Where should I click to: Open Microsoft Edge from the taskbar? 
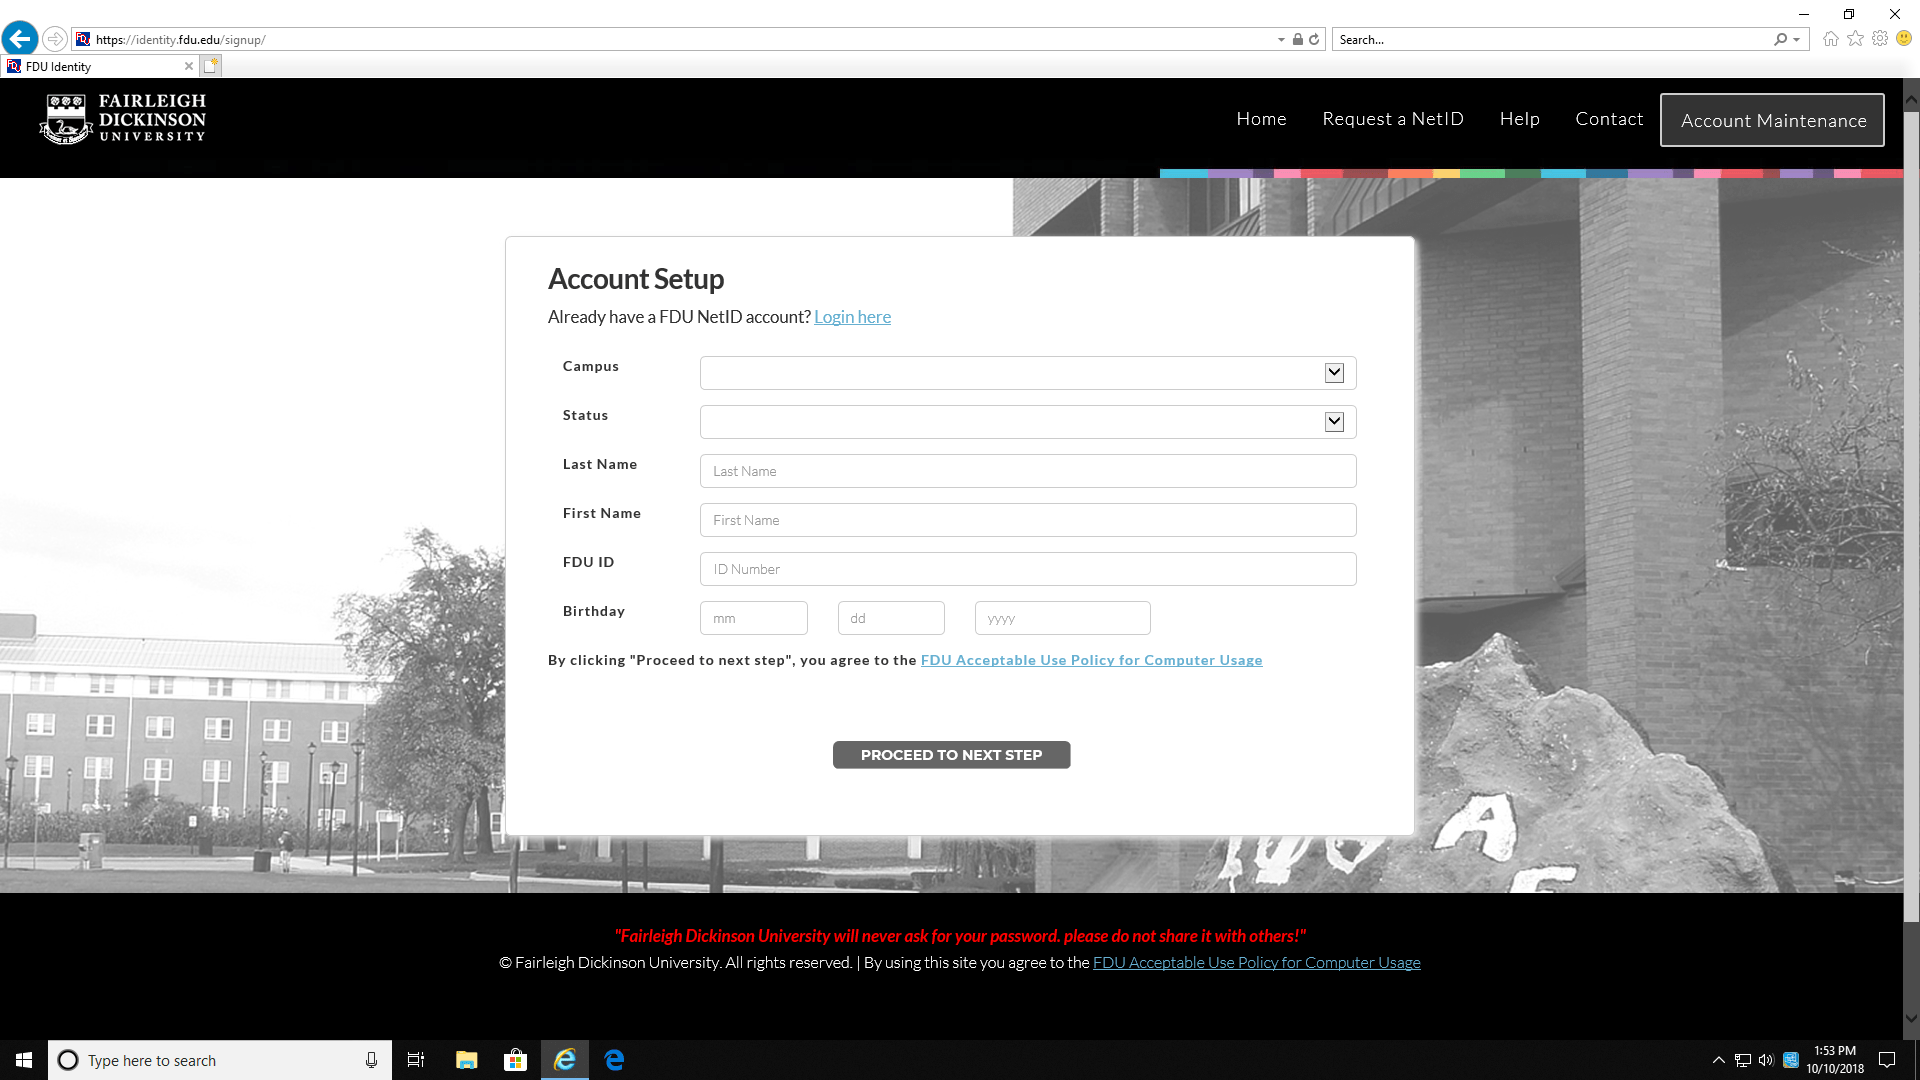click(x=614, y=1060)
